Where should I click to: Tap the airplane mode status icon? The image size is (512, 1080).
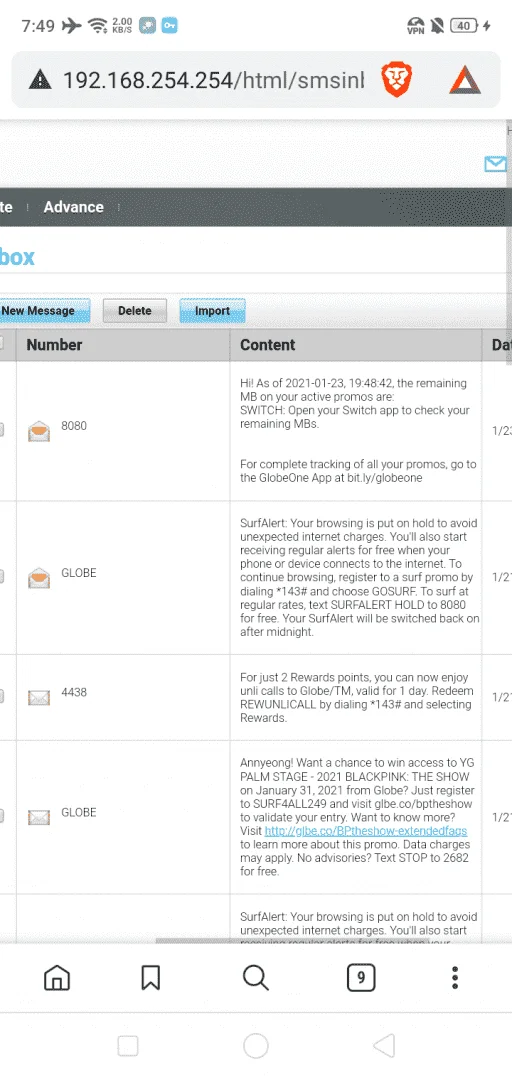click(72, 26)
